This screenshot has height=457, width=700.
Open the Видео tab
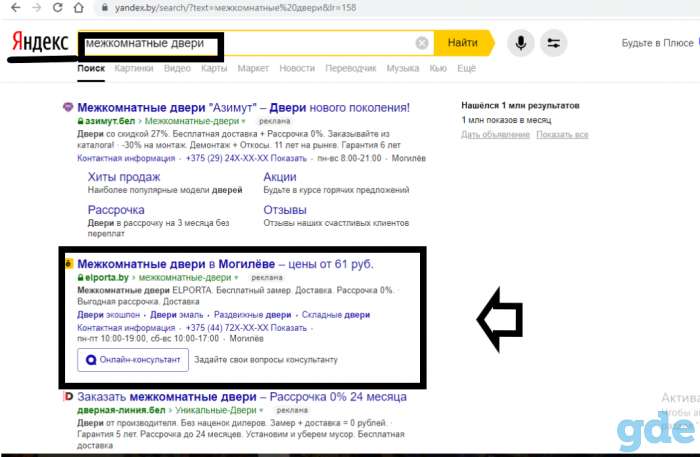[x=177, y=68]
